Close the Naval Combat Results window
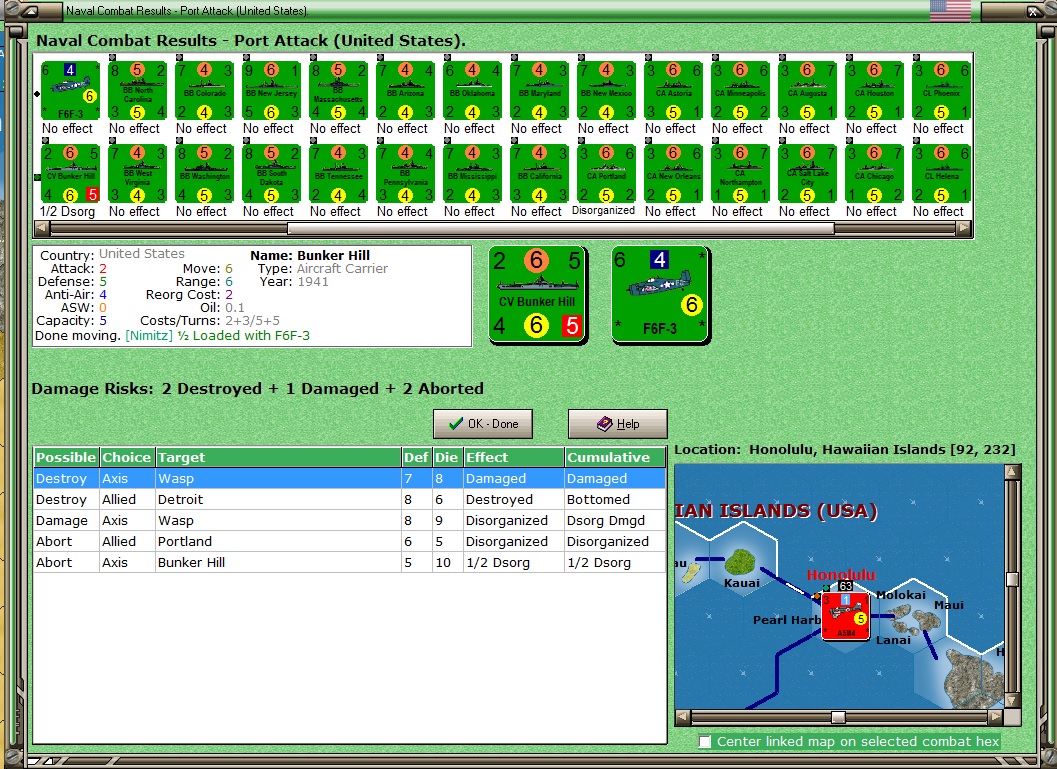This screenshot has height=769, width=1057. click(x=1032, y=11)
